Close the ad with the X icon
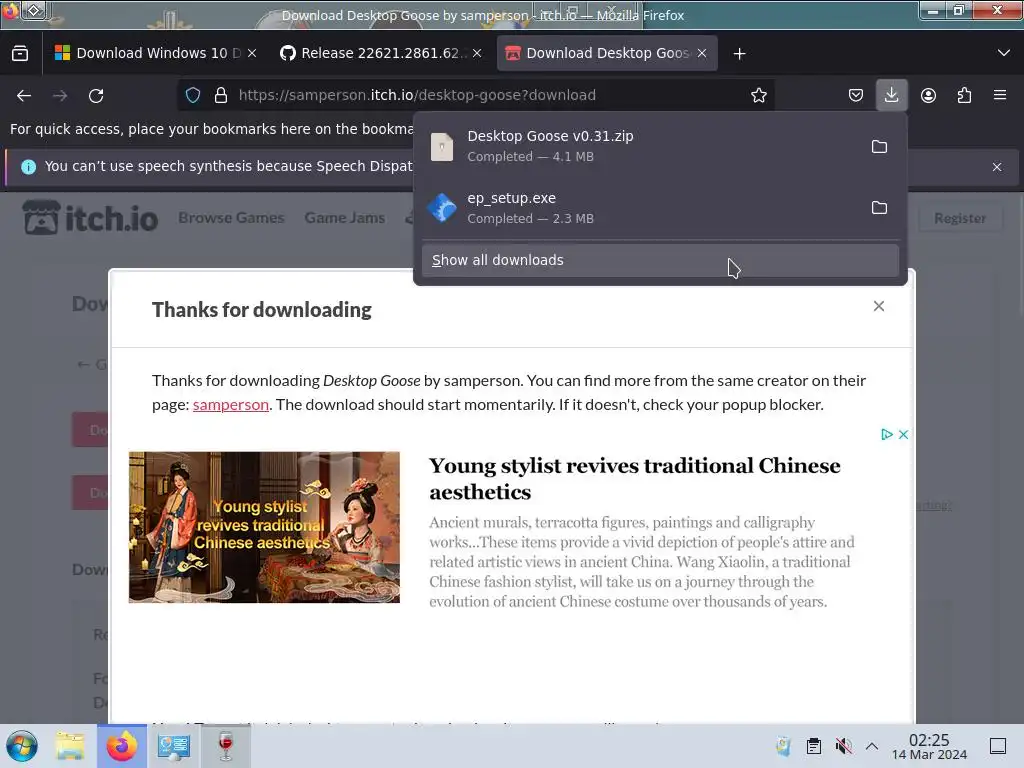 coord(903,434)
